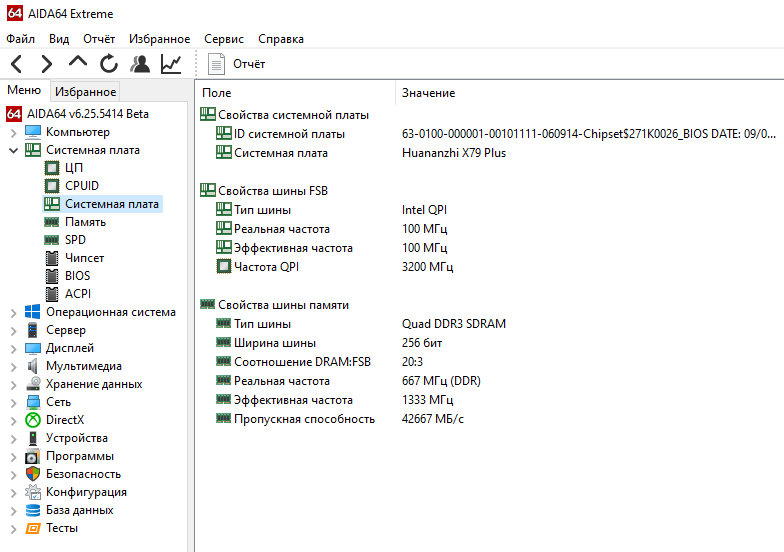This screenshot has width=784, height=552.
Task: Click the Память memory module icon
Action: (52, 222)
